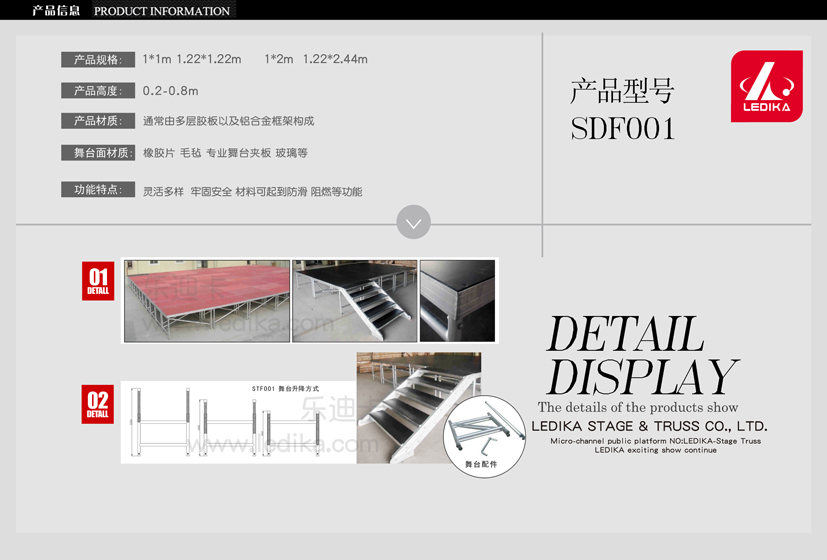Open the black stage with stairs photo

[x=354, y=301]
